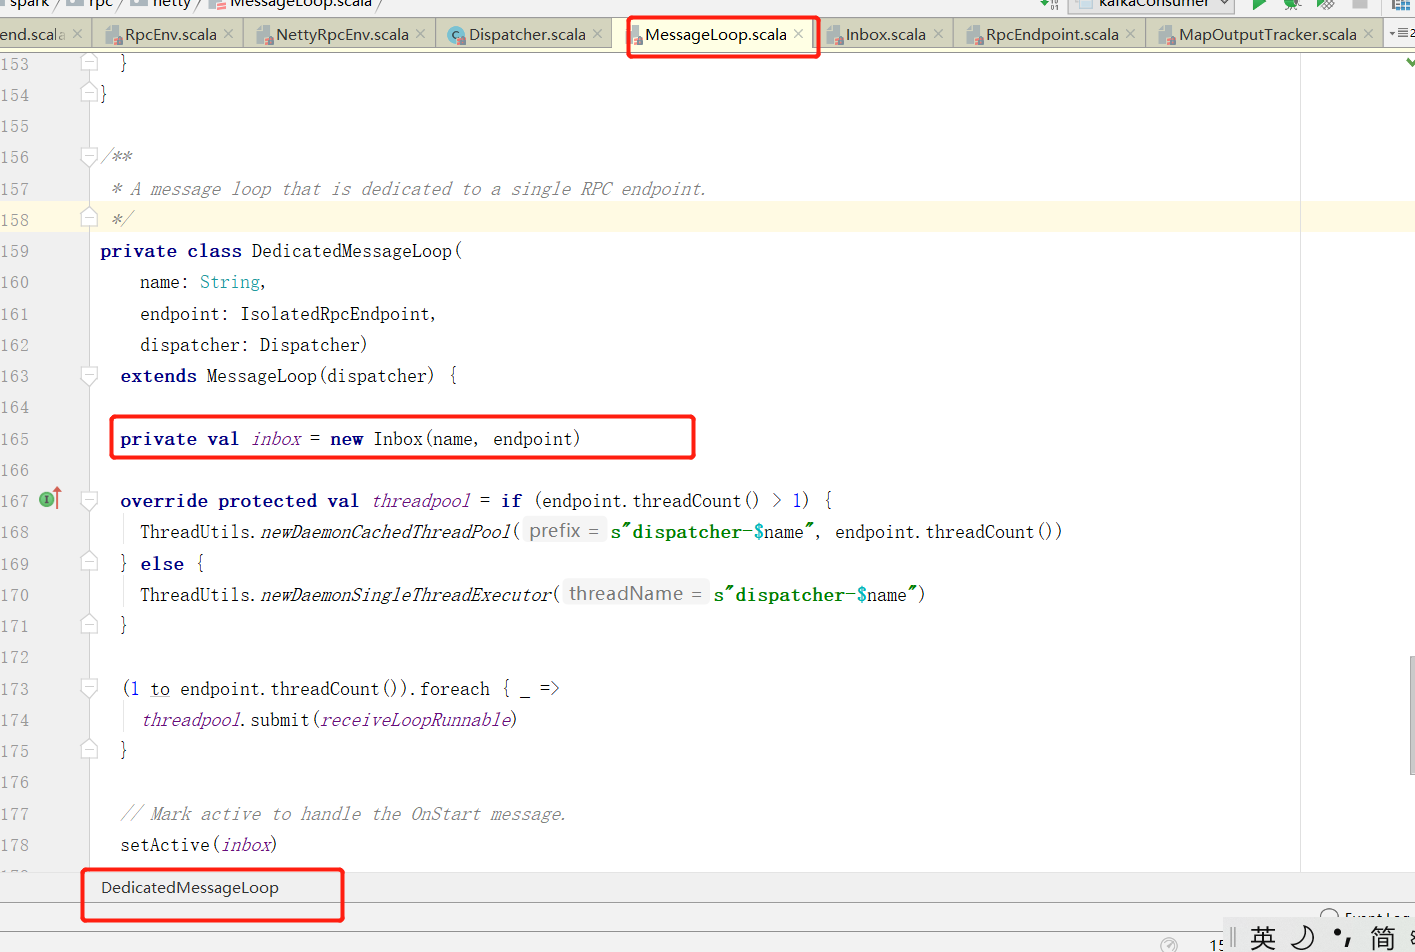Screen dimensions: 1415x952
Task: Click the MessageLoop superclass on line 163
Action: pos(261,376)
